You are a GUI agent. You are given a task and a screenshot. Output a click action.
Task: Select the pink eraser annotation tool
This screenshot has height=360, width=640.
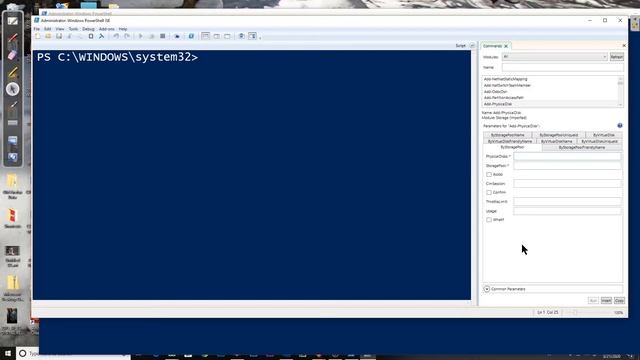pyautogui.click(x=13, y=56)
